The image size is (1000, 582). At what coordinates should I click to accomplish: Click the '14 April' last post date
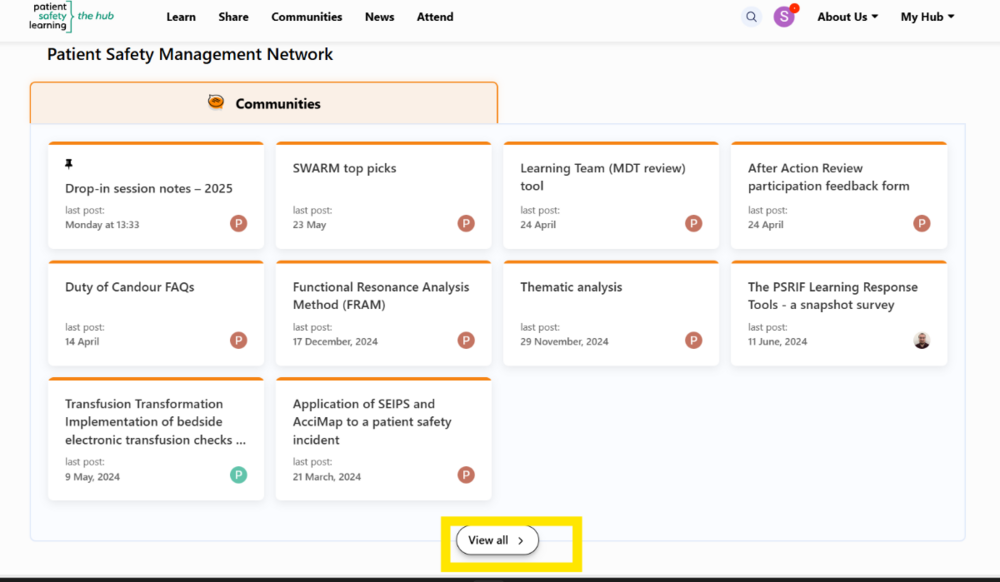[x=82, y=341]
